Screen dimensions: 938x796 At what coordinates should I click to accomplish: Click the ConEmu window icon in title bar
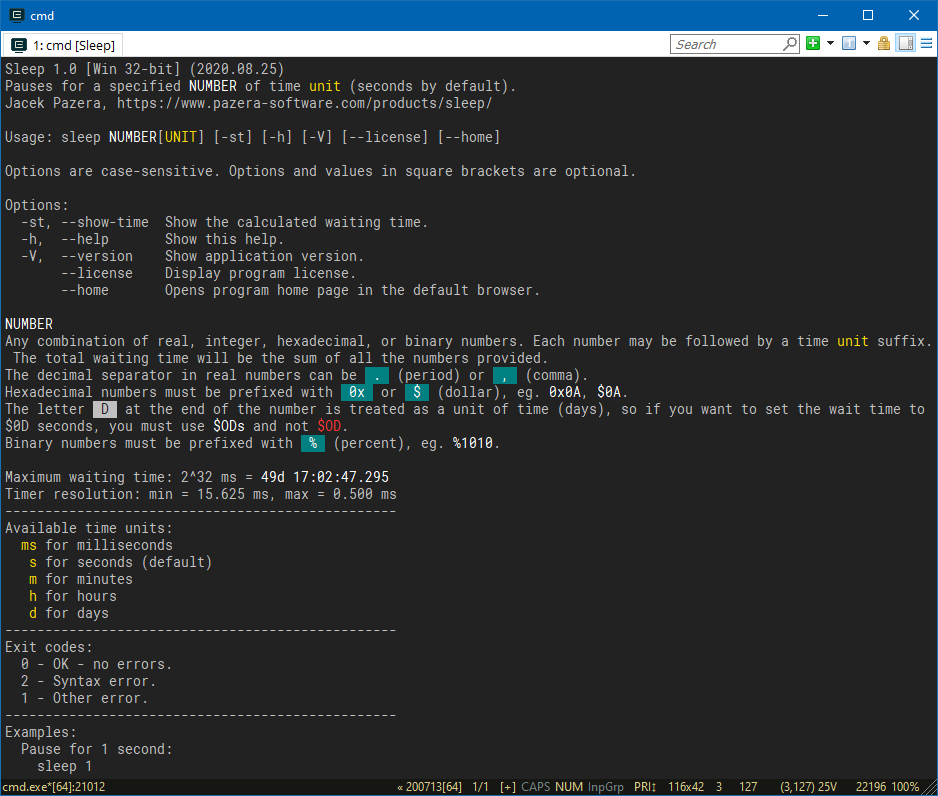pos(17,15)
